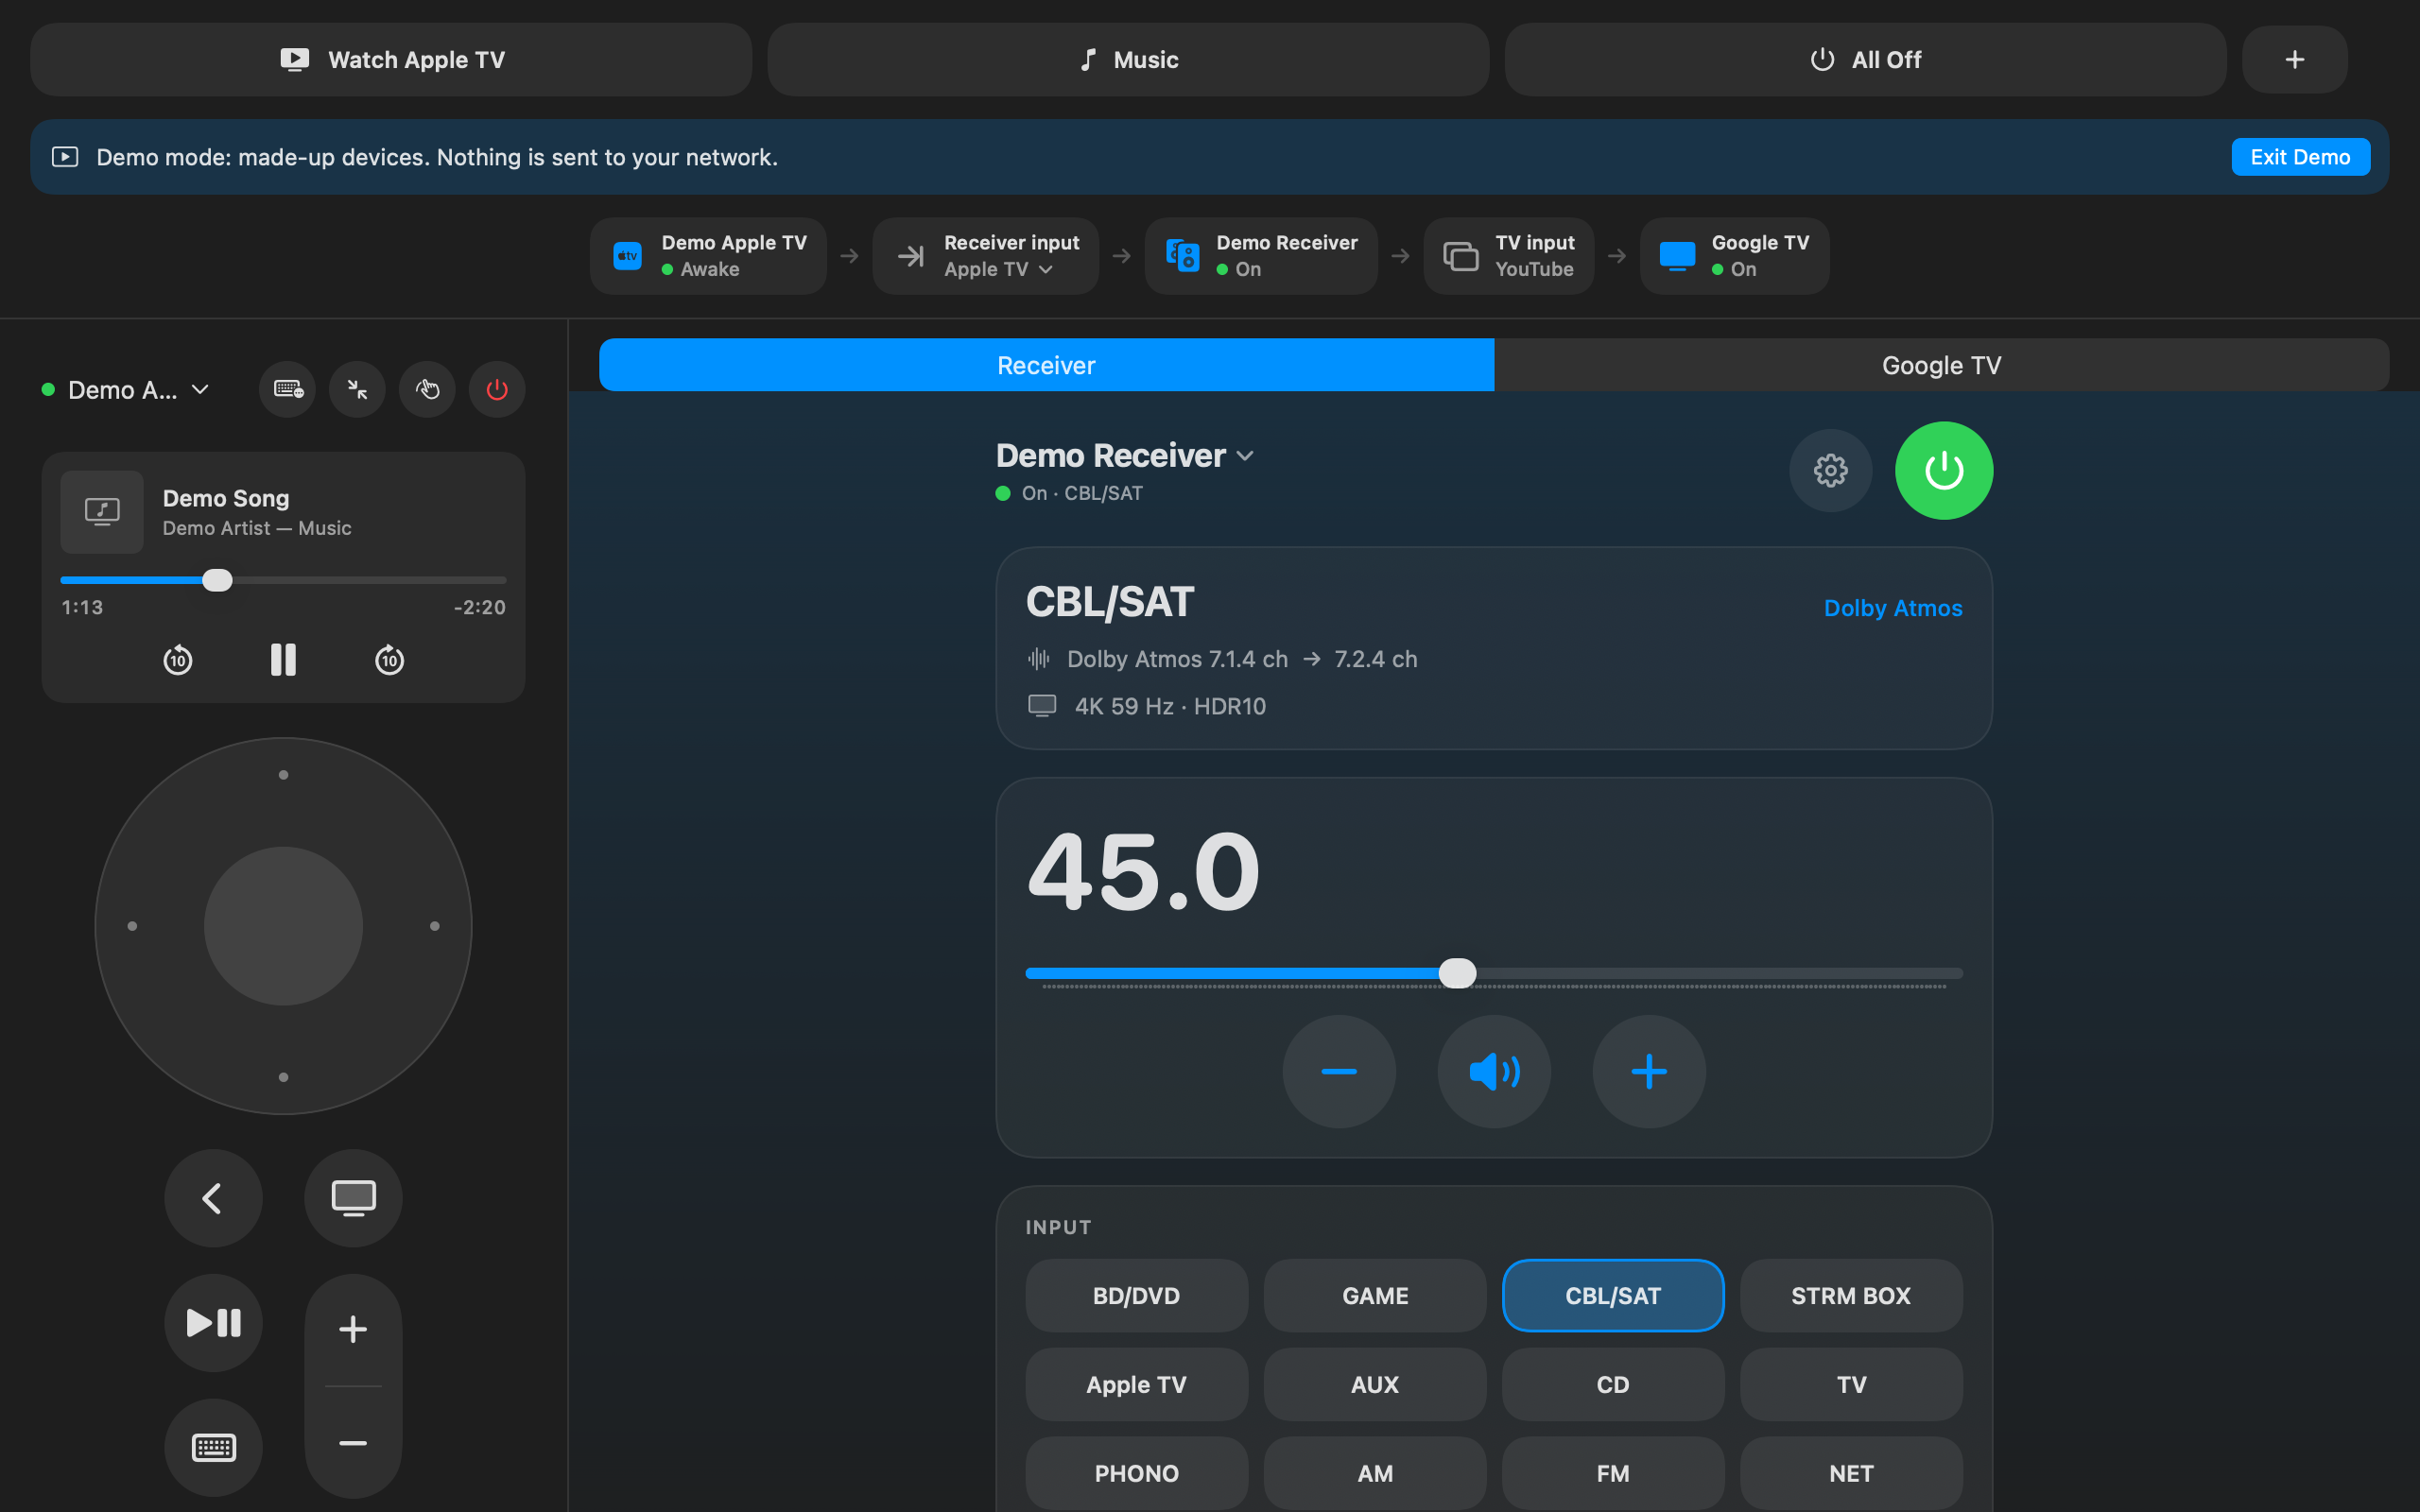Click the red Apple TV power icon
2420x1512 pixels.
click(x=497, y=389)
